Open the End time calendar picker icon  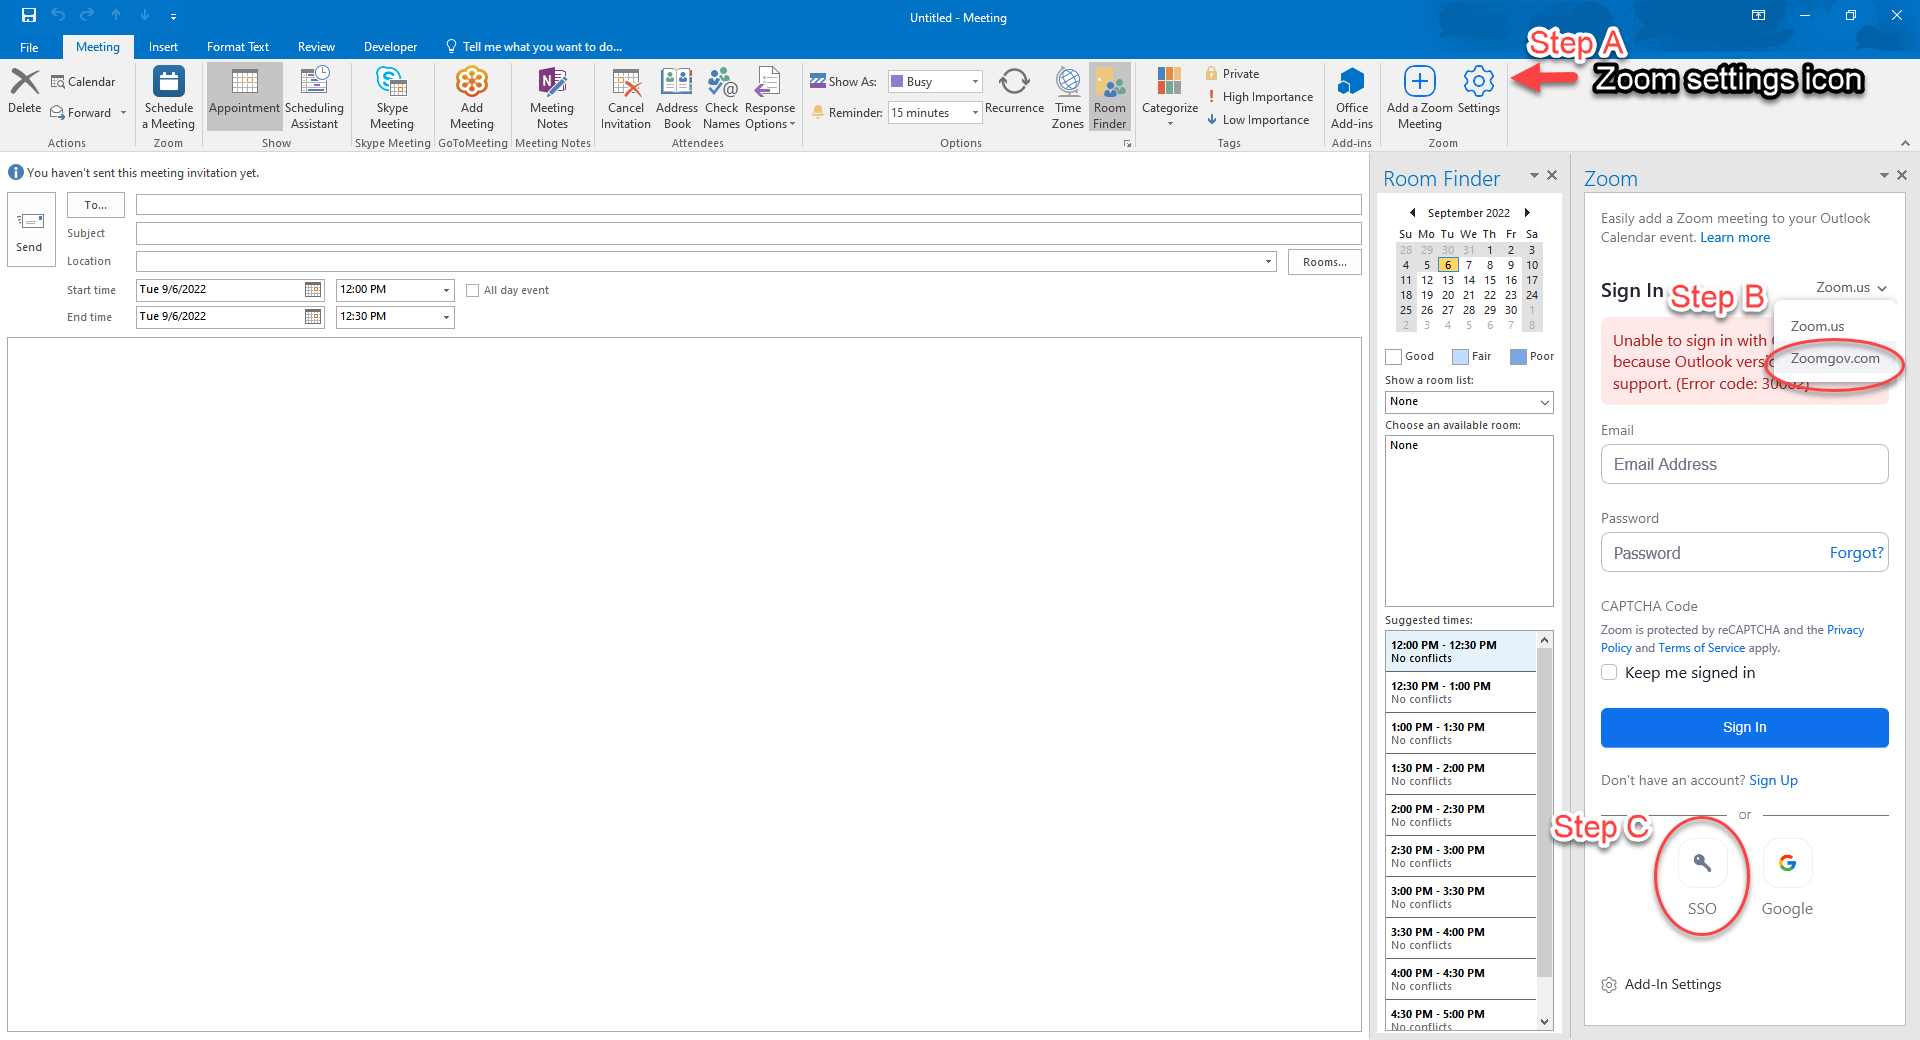313,317
